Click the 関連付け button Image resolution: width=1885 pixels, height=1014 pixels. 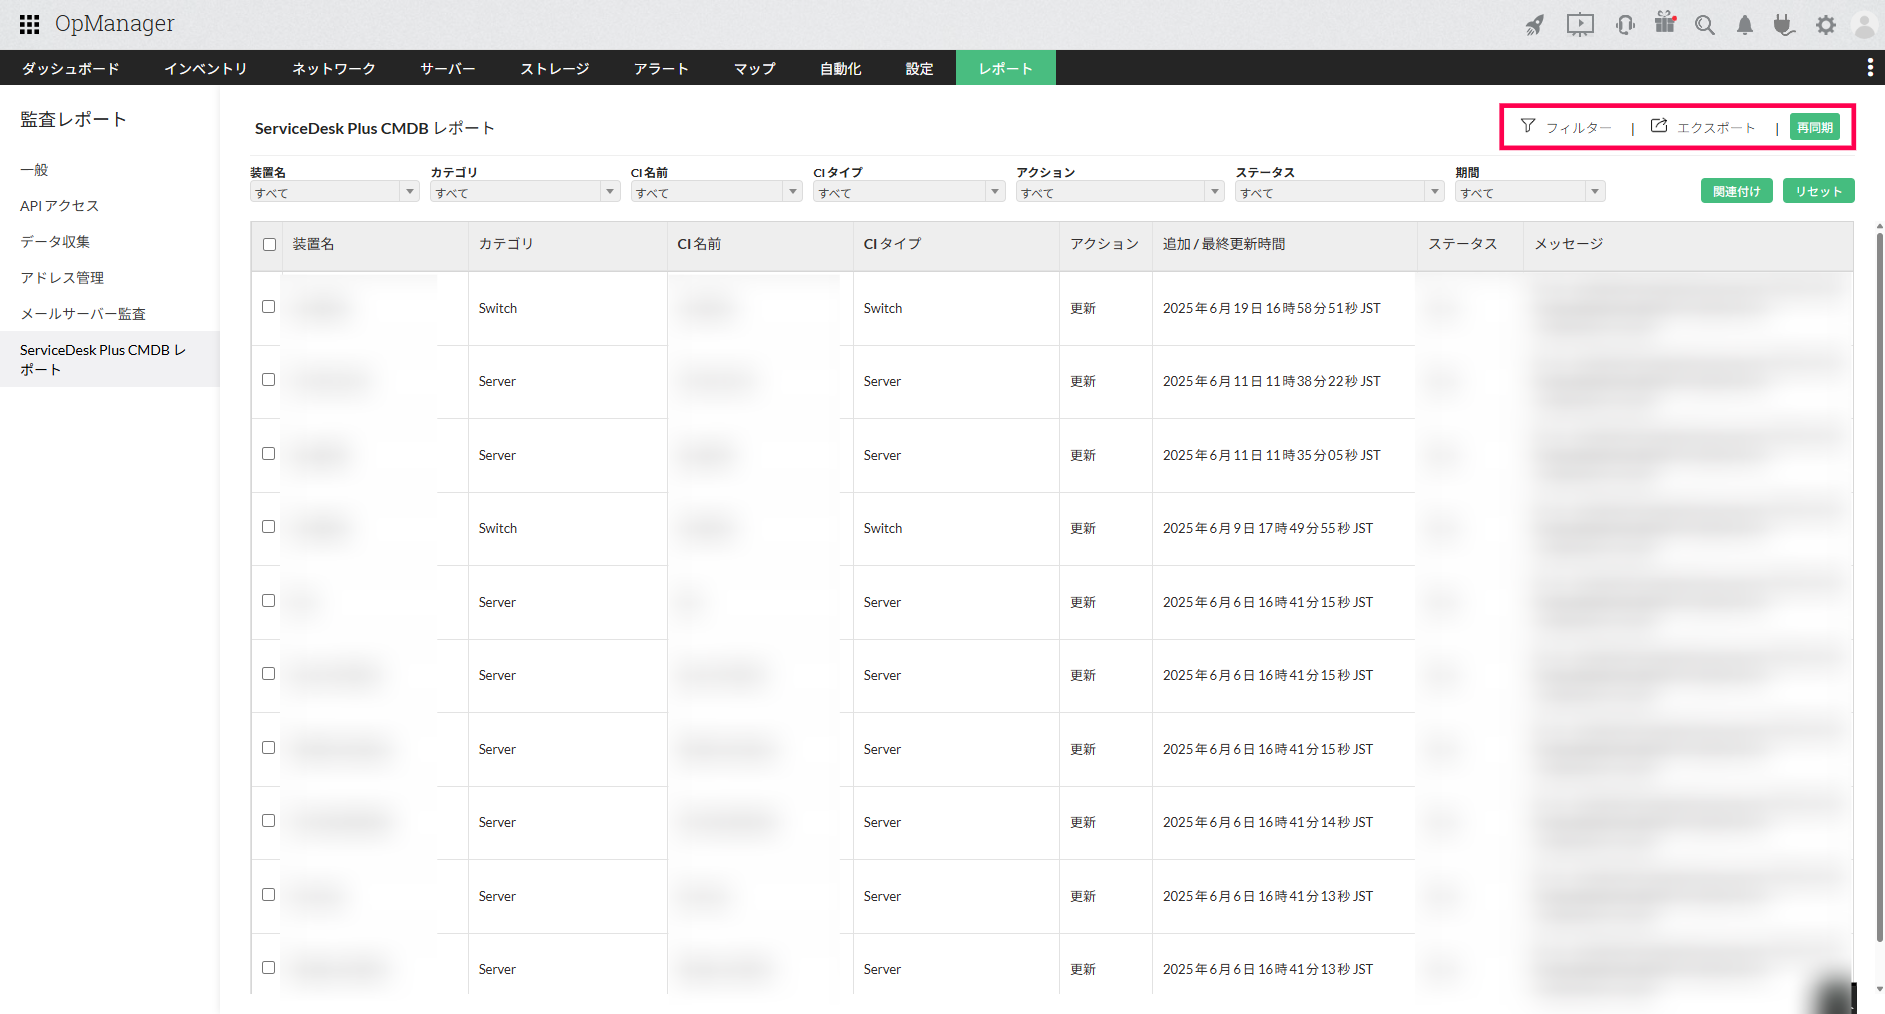coord(1737,191)
